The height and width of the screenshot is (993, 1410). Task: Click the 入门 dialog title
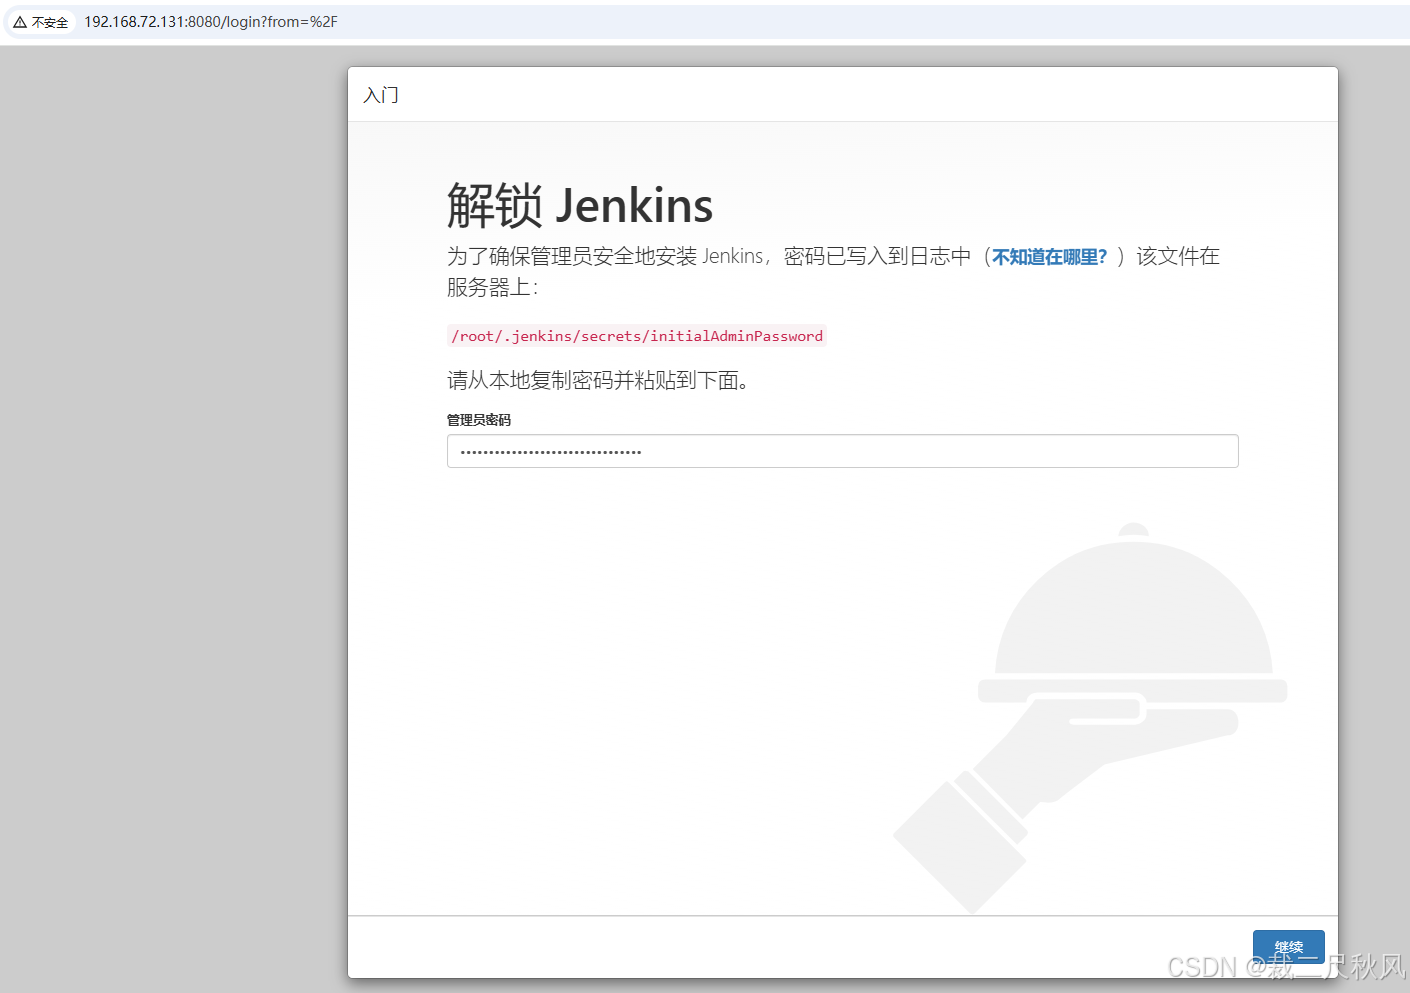(x=381, y=95)
